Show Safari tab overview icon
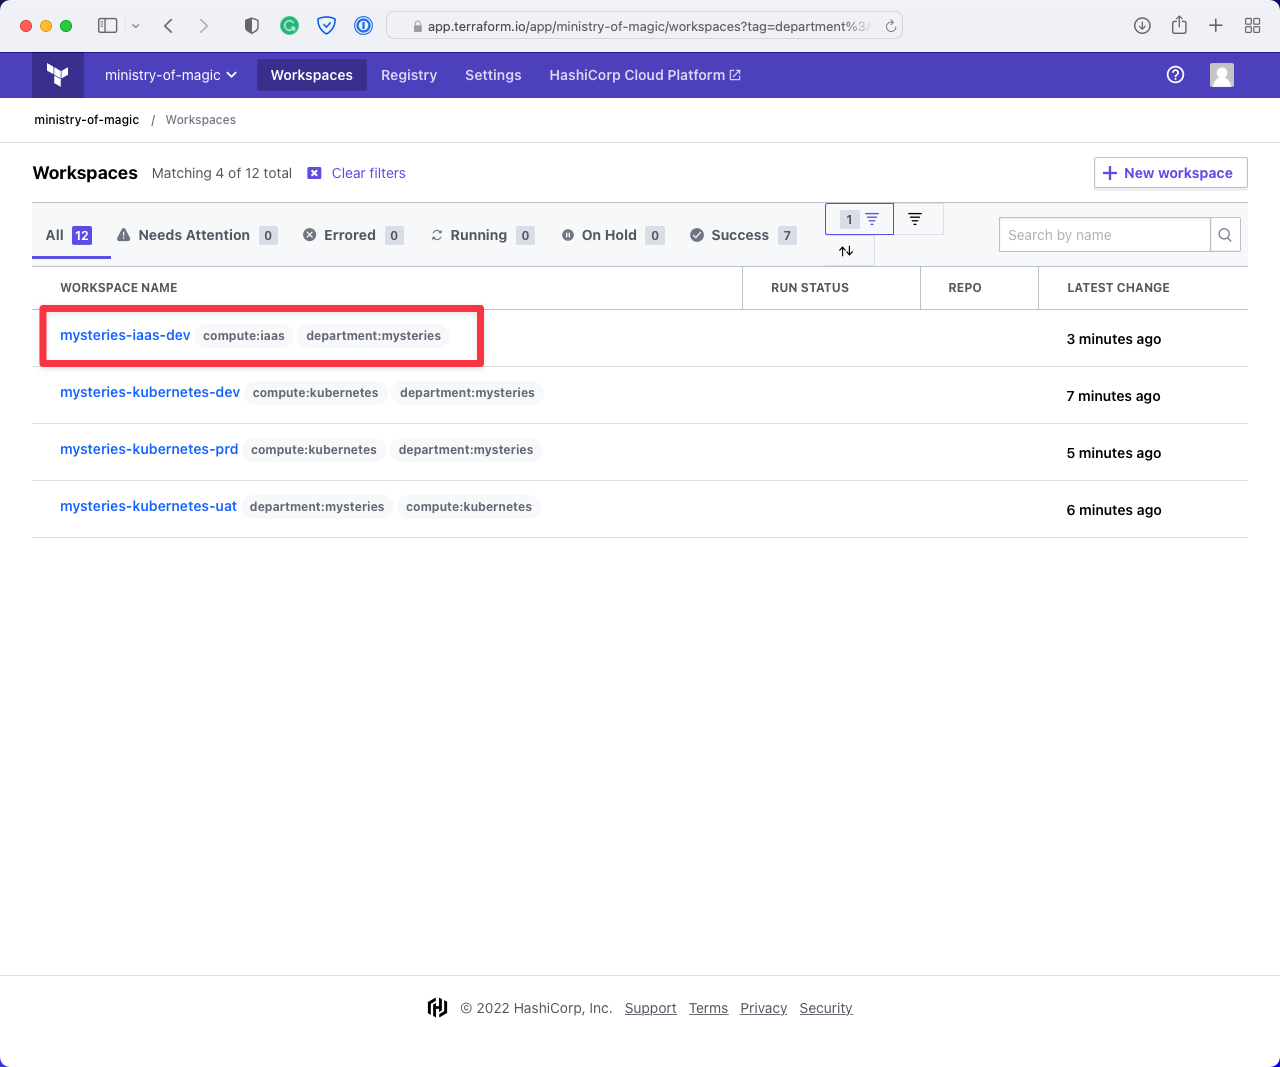The height and width of the screenshot is (1067, 1280). [1252, 26]
